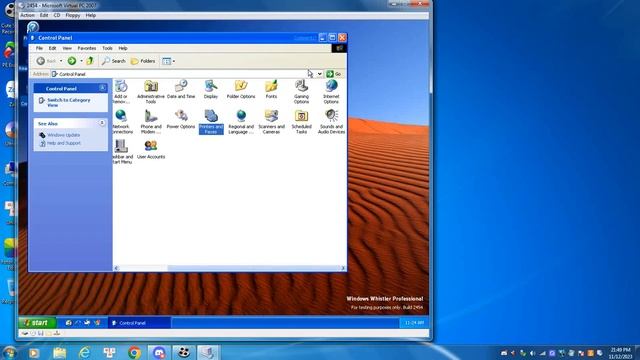Image resolution: width=640 pixels, height=360 pixels.
Task: Open the Fonts folder icon
Action: (271, 89)
